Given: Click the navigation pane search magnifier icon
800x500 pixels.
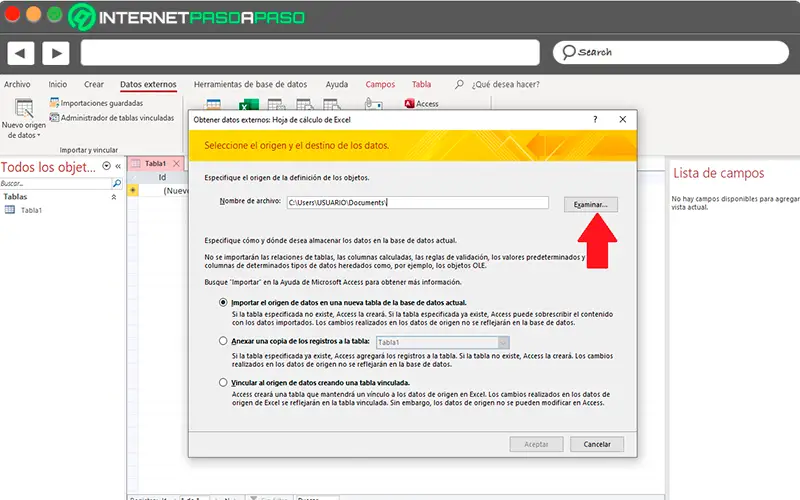Looking at the screenshot, I should [117, 183].
